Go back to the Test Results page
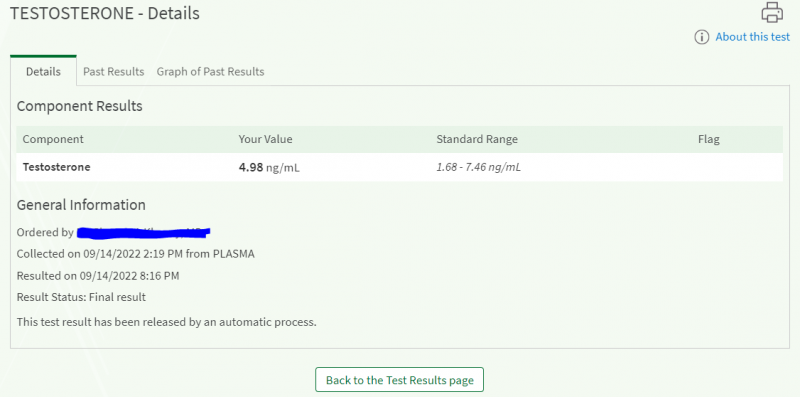The image size is (800, 397). click(x=399, y=380)
